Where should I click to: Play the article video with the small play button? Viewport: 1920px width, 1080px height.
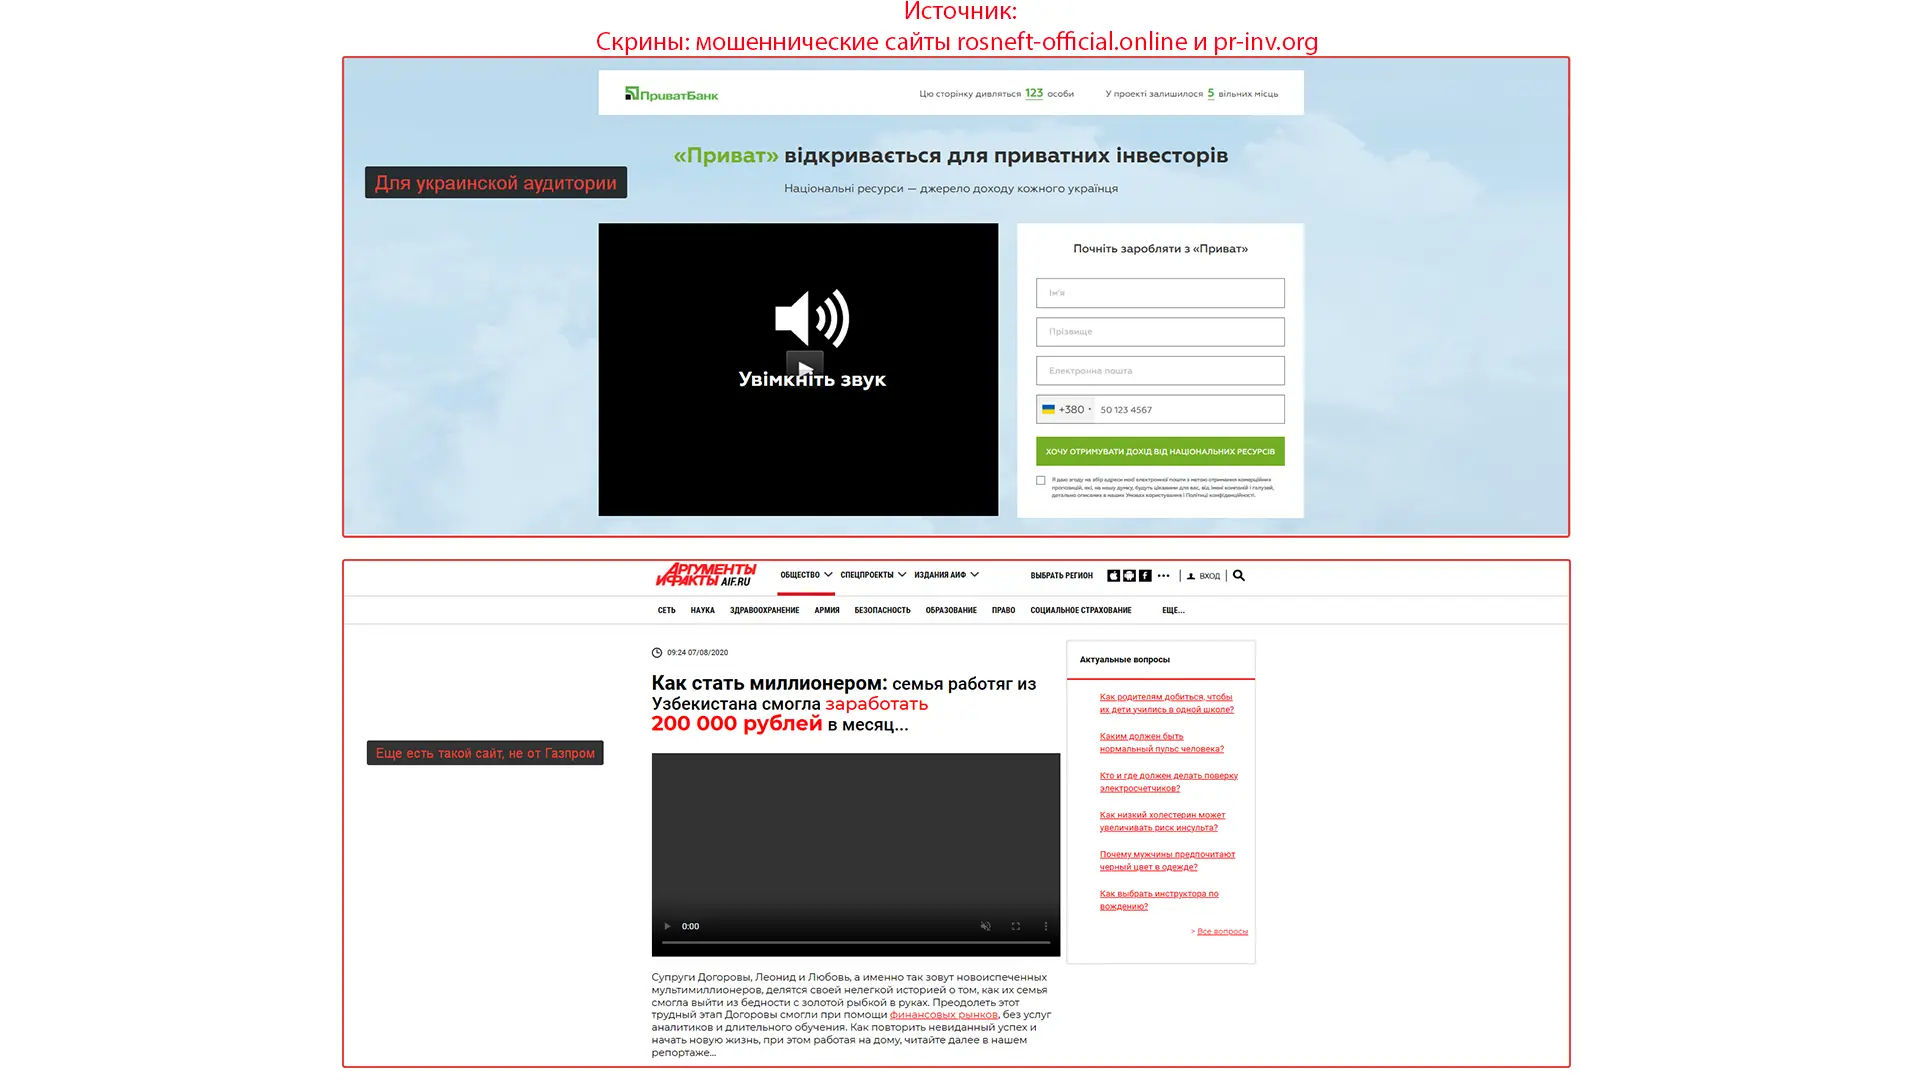[x=667, y=926]
